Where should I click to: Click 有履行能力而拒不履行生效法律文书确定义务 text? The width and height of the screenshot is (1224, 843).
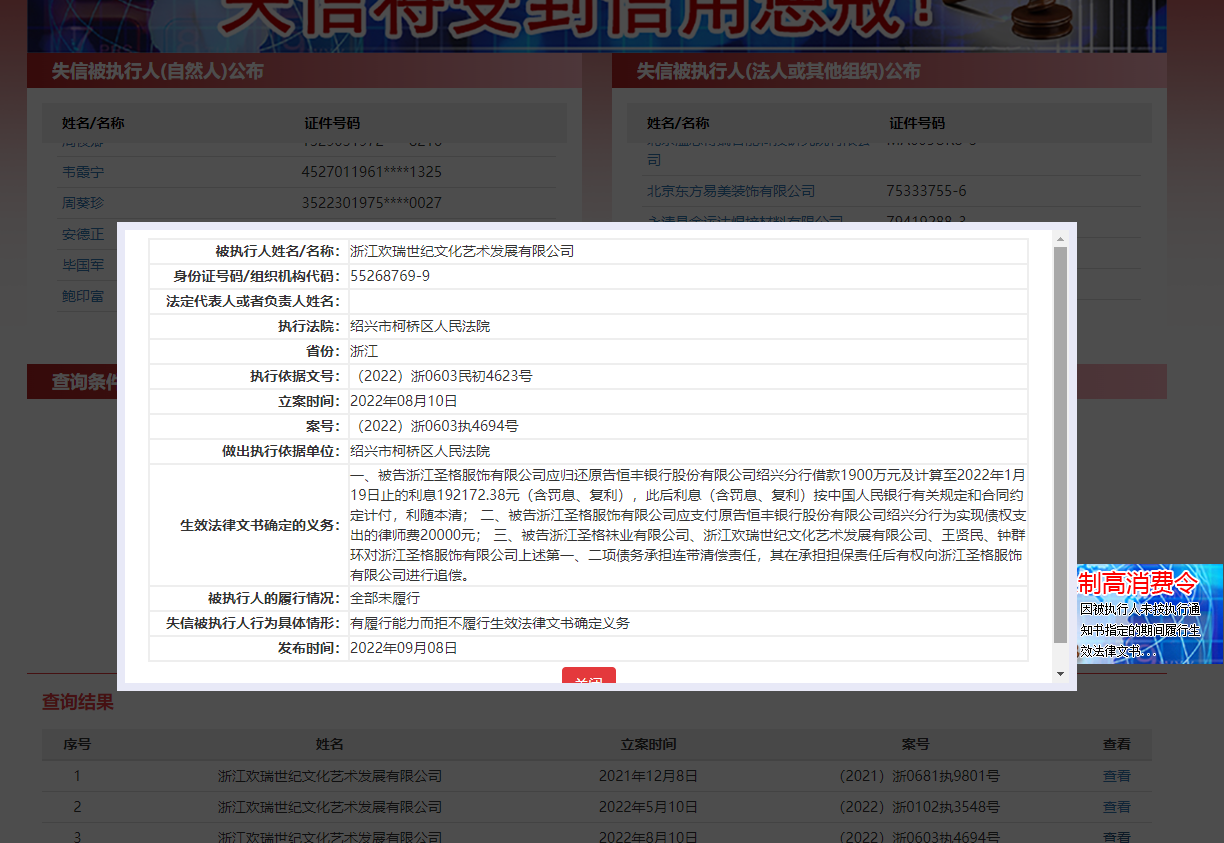[490, 623]
